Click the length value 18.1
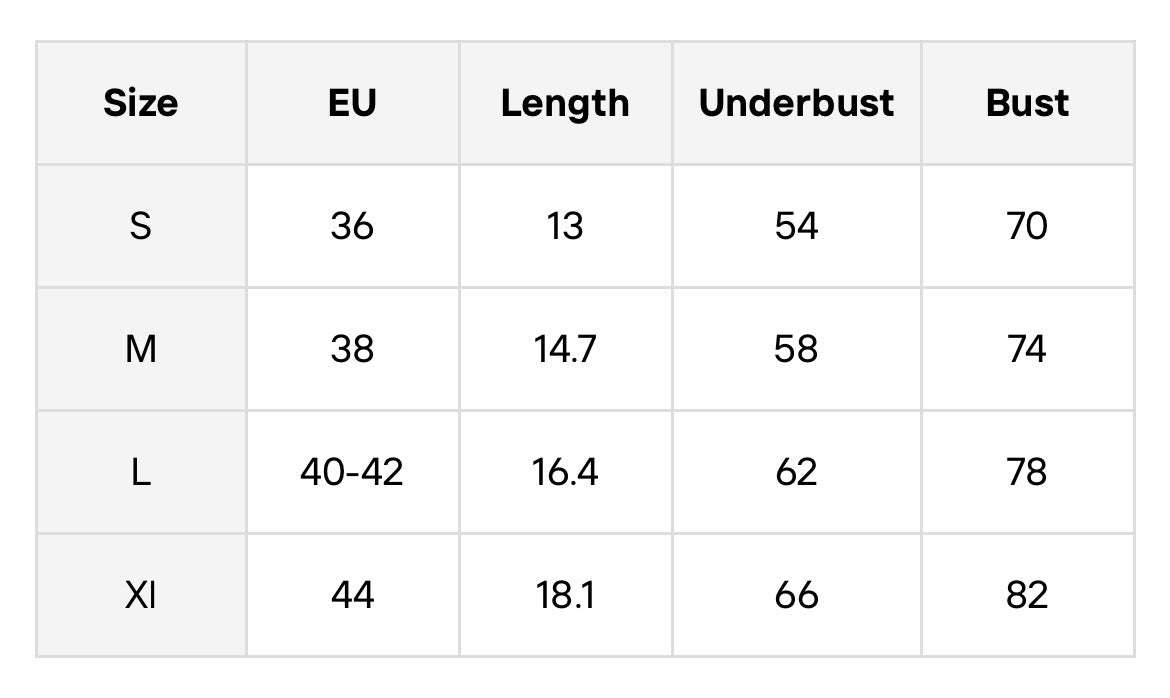The image size is (1170, 698). [x=565, y=595]
